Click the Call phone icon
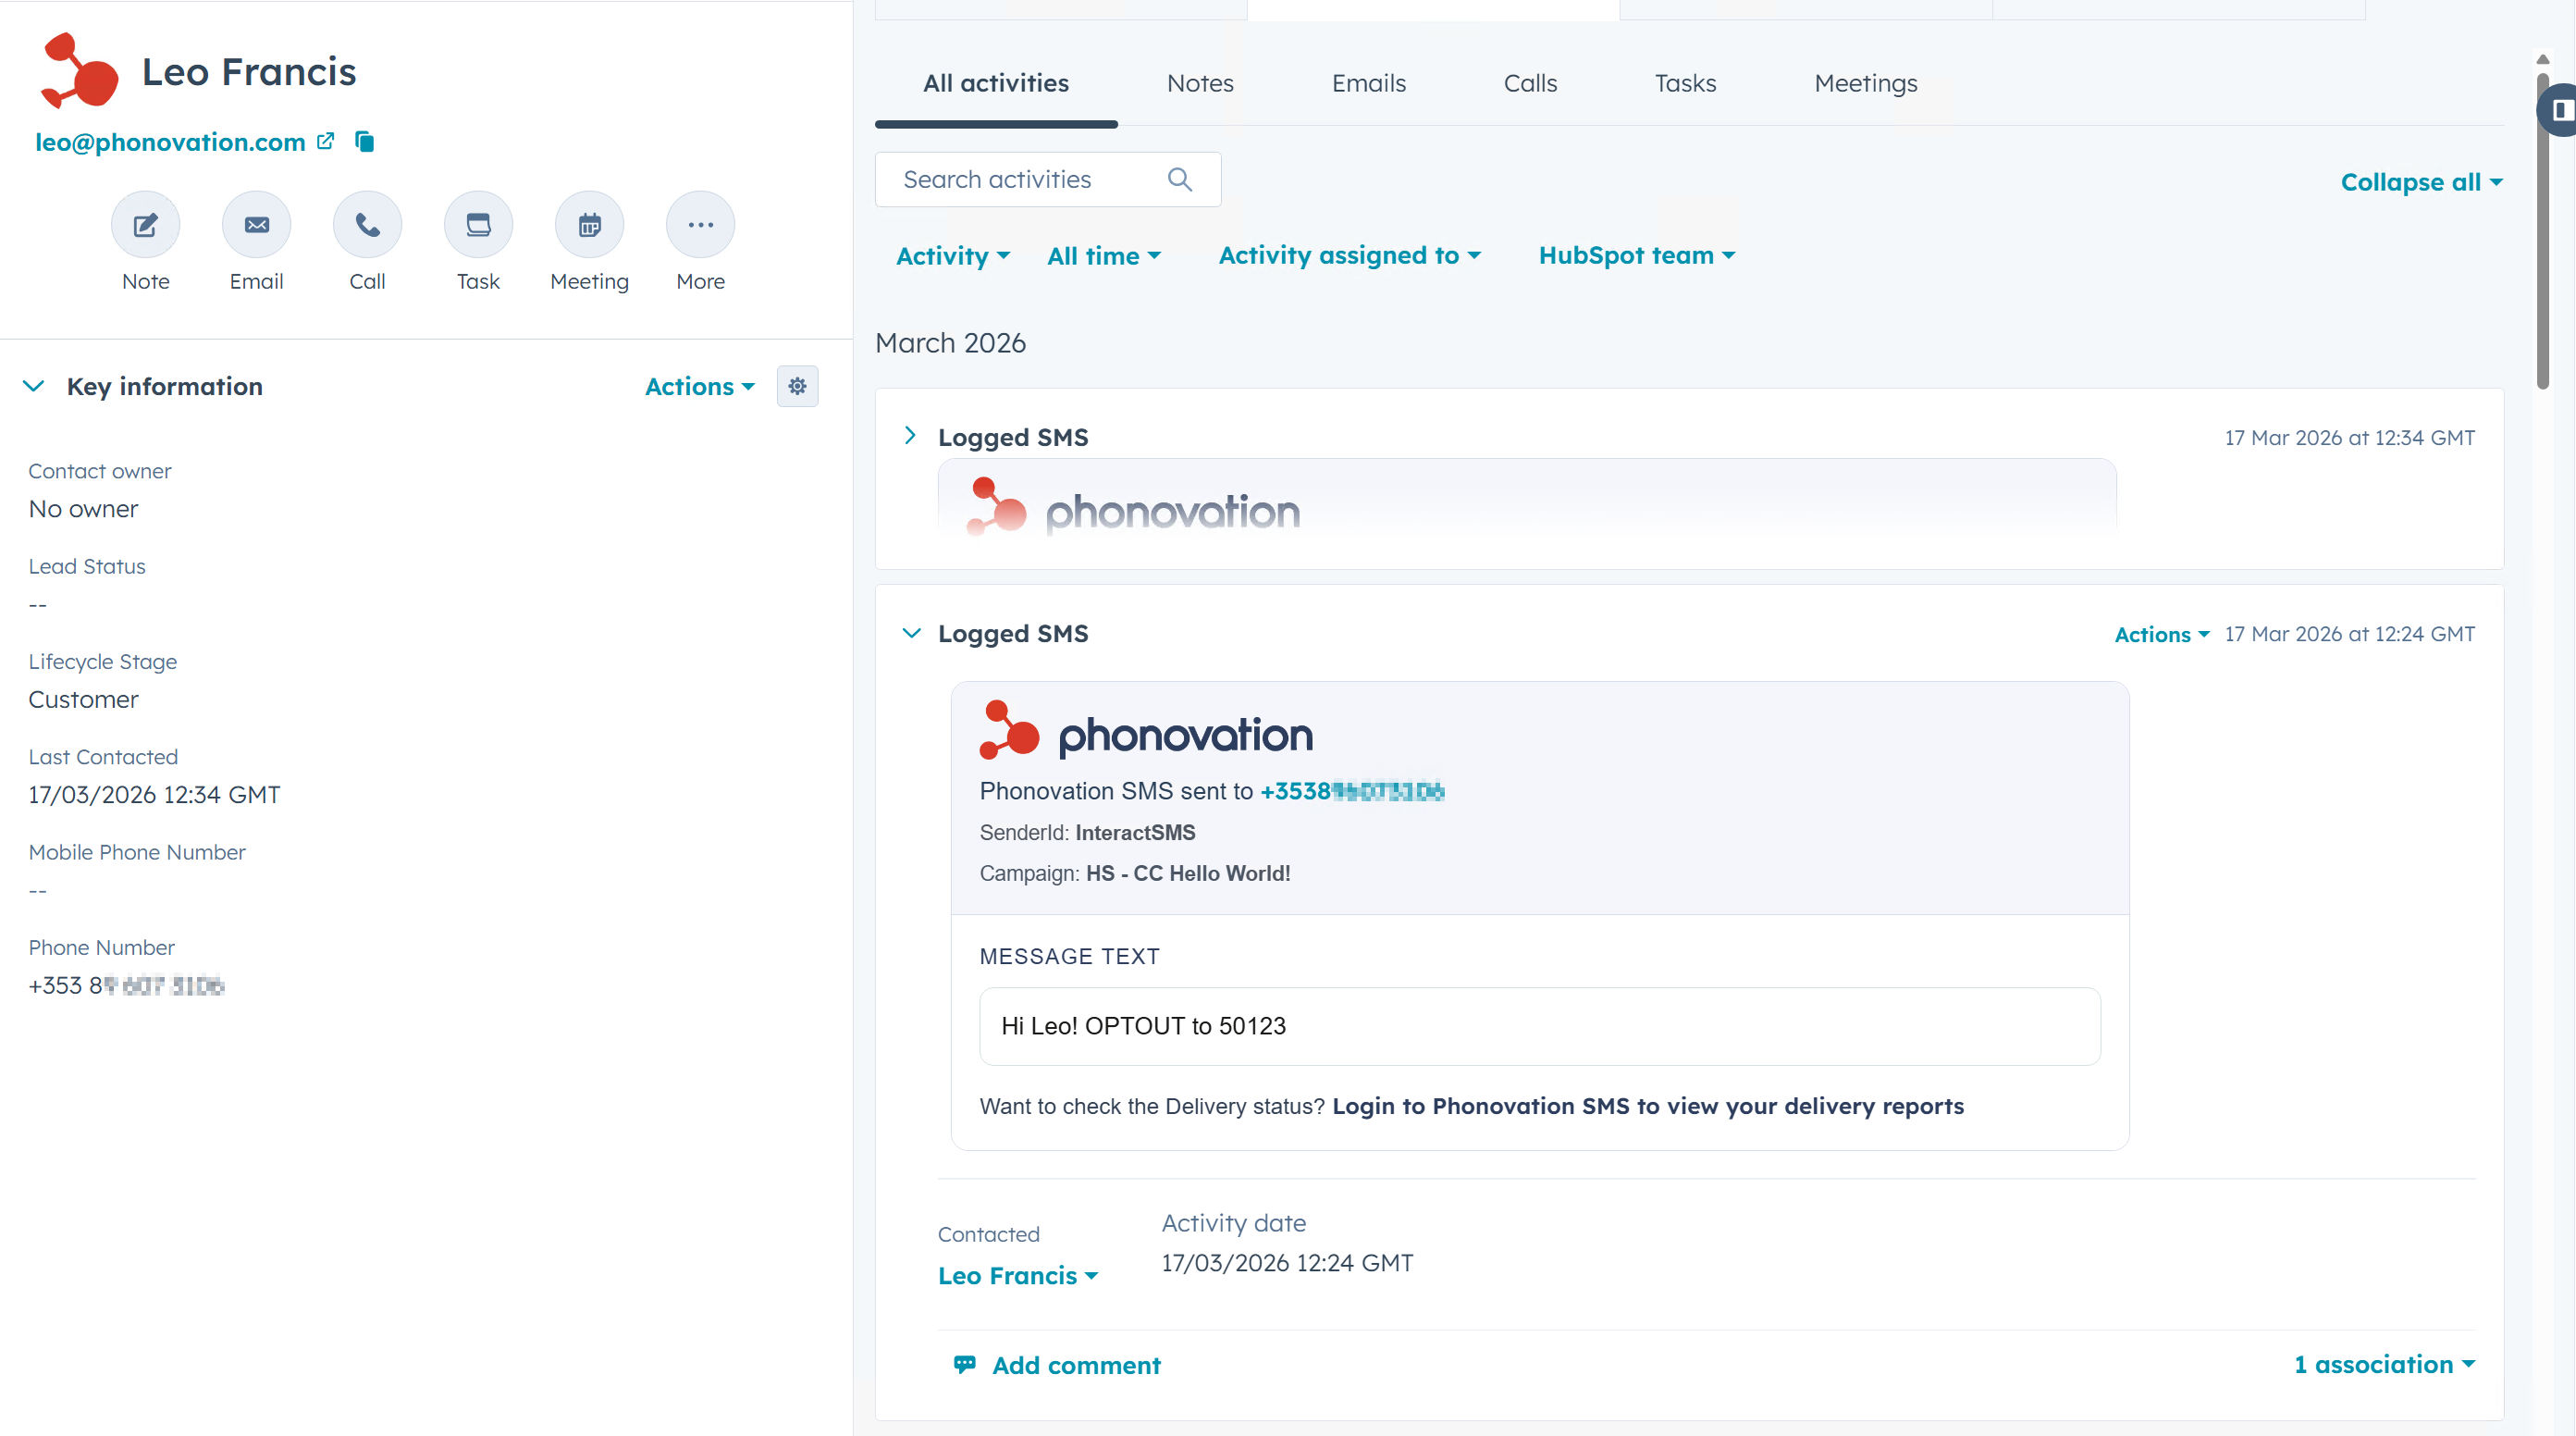 (x=367, y=225)
